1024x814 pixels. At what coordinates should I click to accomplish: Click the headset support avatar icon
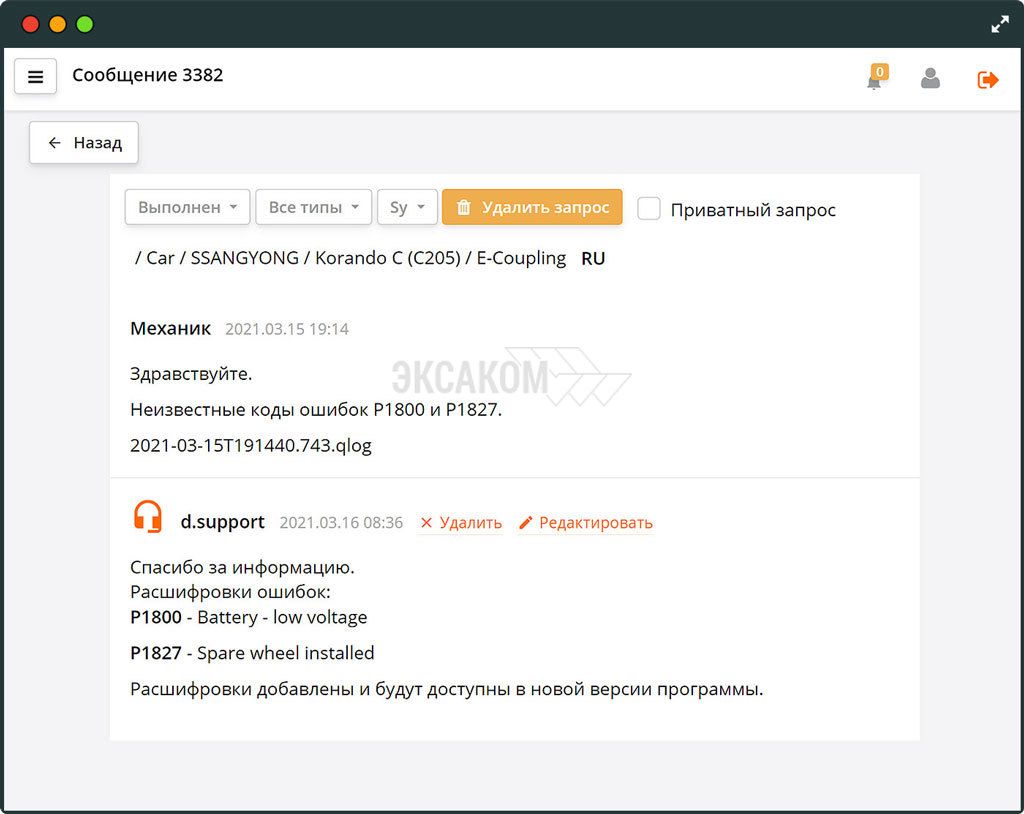pos(147,518)
